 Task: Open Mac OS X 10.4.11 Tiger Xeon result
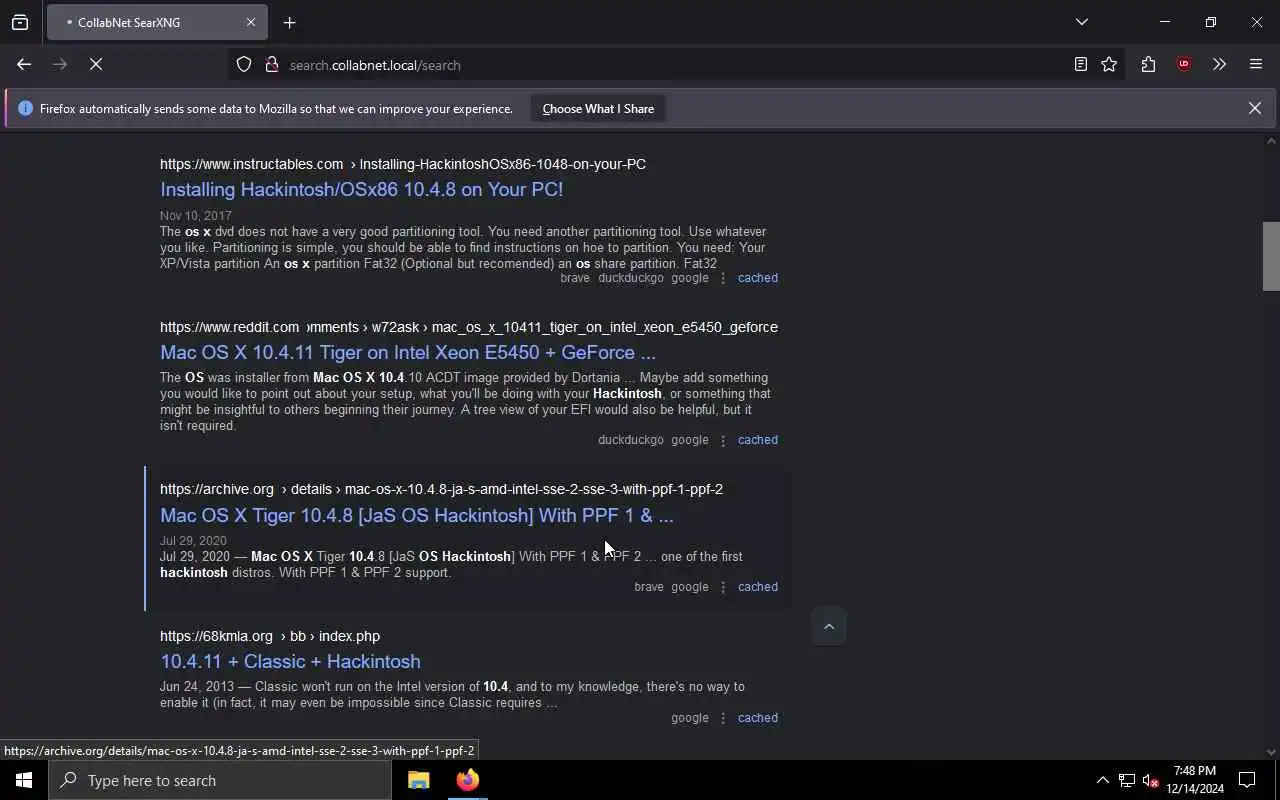408,352
